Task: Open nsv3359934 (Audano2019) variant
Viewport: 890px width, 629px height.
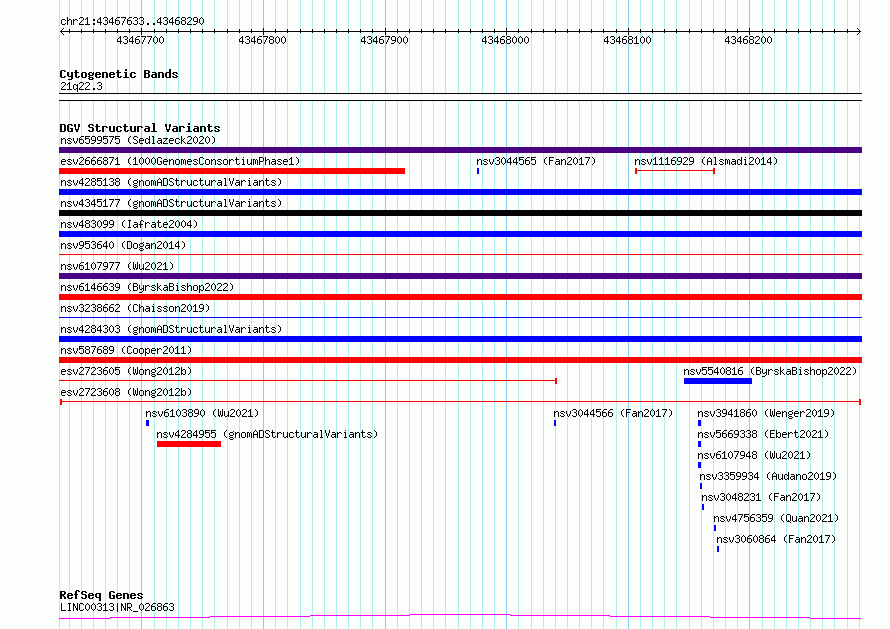Action: point(768,476)
